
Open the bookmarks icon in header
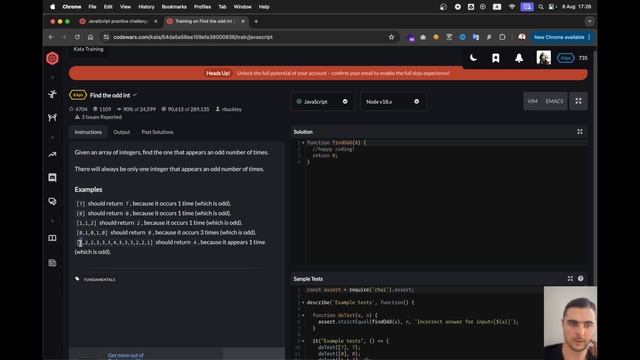(496, 58)
